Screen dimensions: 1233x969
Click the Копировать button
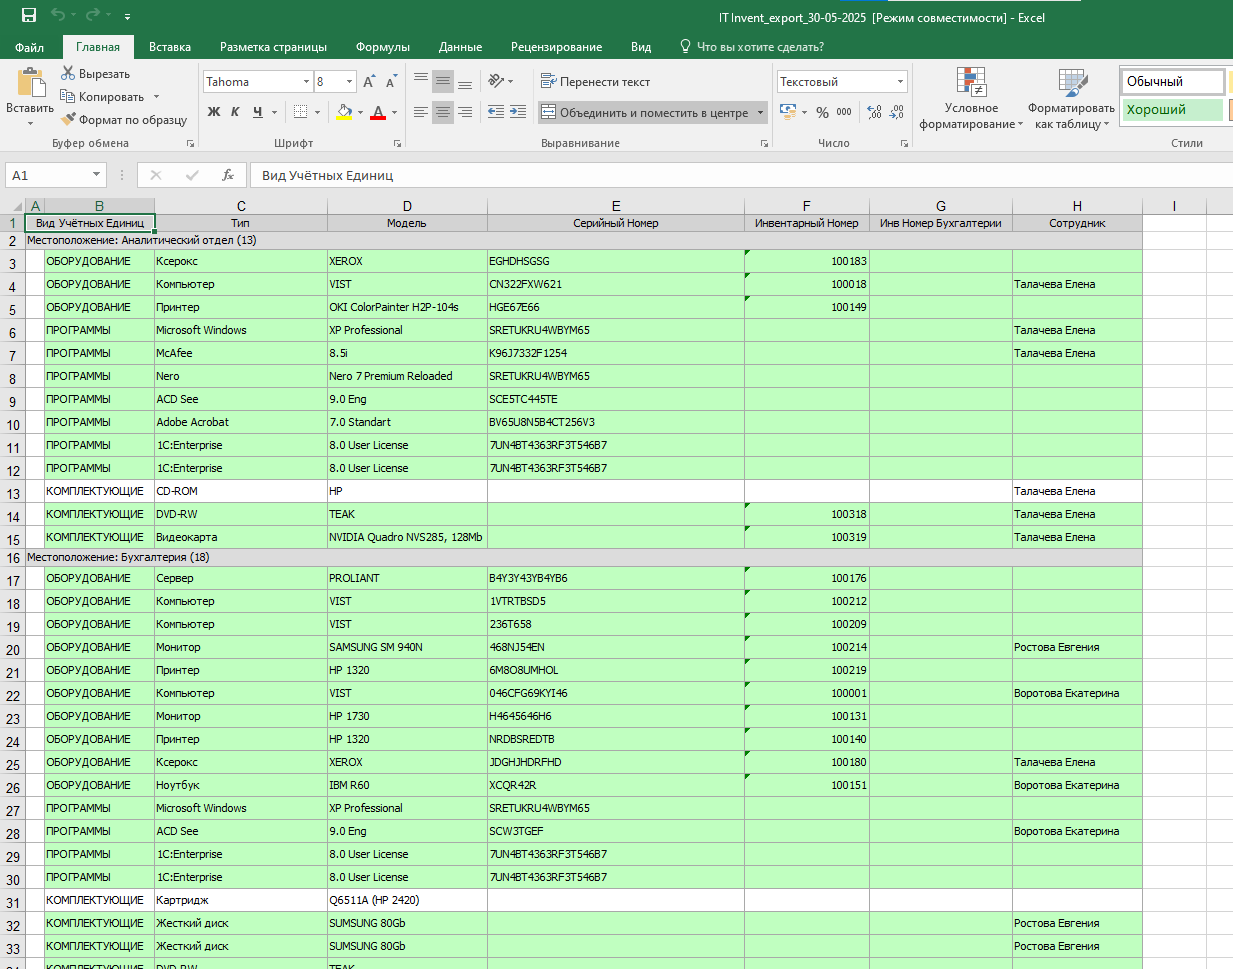pyautogui.click(x=102, y=96)
